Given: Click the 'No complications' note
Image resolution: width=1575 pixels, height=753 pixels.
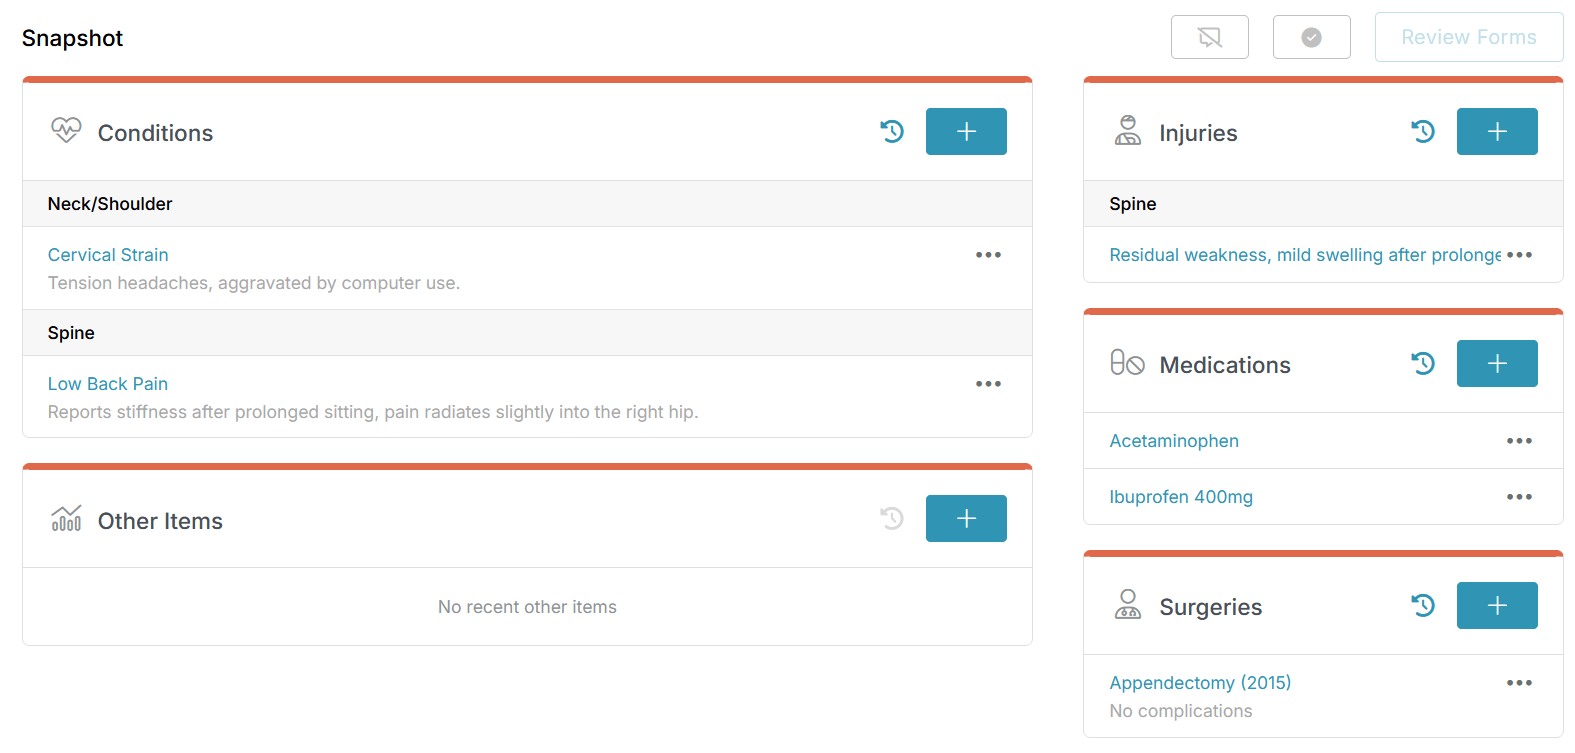Looking at the screenshot, I should tap(1181, 711).
